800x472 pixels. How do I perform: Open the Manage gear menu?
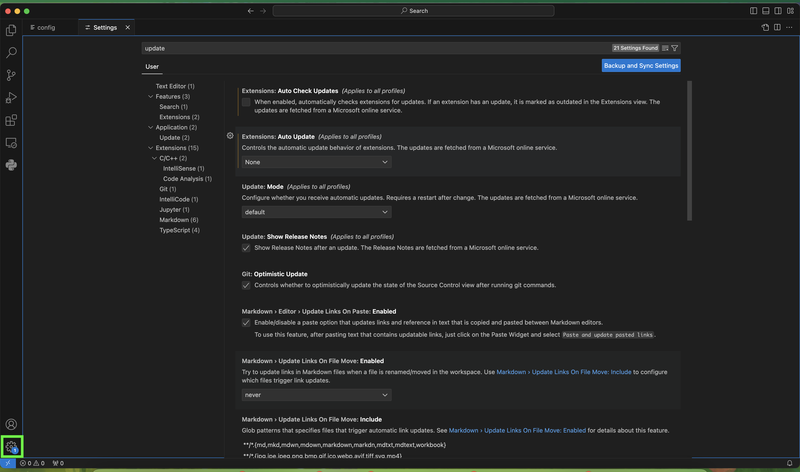[x=11, y=446]
